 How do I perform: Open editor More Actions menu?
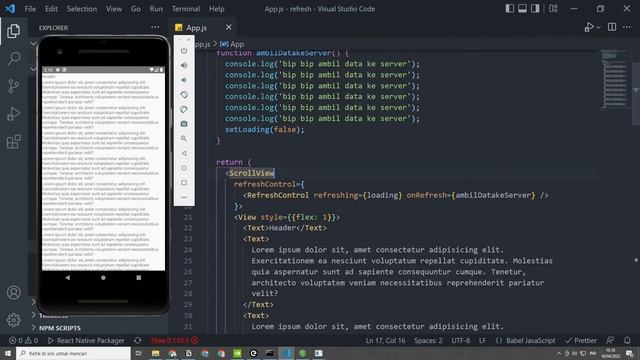[x=627, y=27]
